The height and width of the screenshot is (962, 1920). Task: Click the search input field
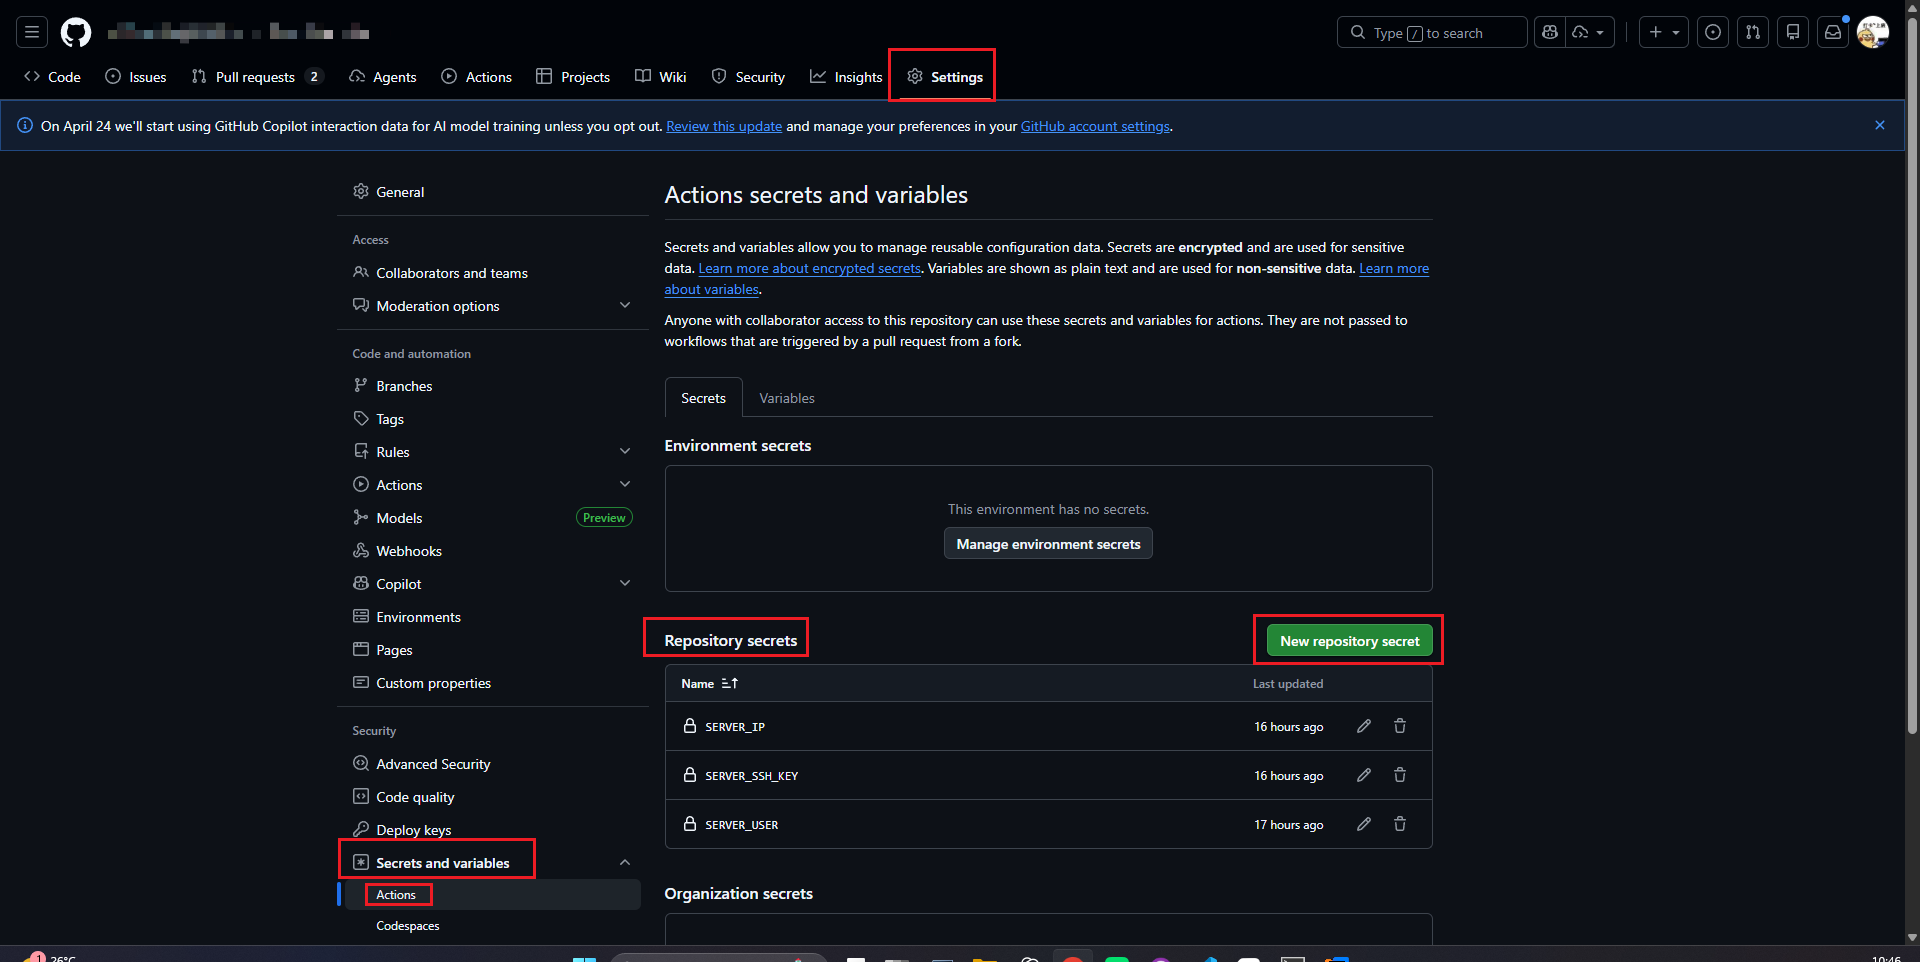coord(1431,33)
